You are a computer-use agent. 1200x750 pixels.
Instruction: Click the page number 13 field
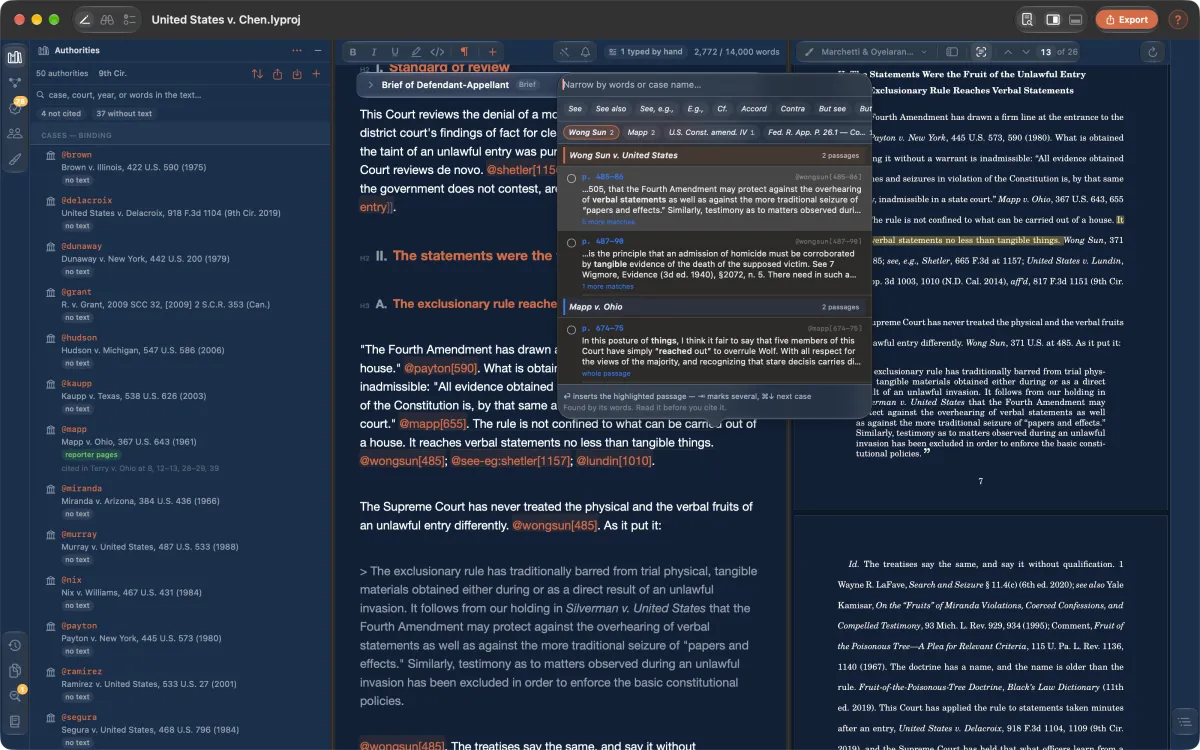coord(1046,52)
